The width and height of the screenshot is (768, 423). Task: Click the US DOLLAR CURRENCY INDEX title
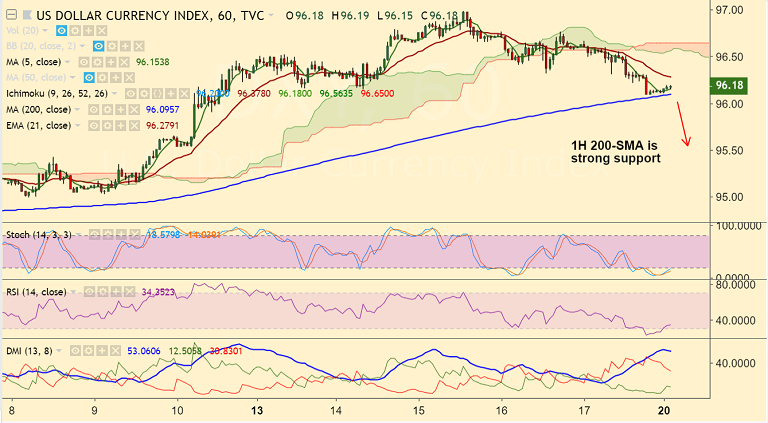124,15
